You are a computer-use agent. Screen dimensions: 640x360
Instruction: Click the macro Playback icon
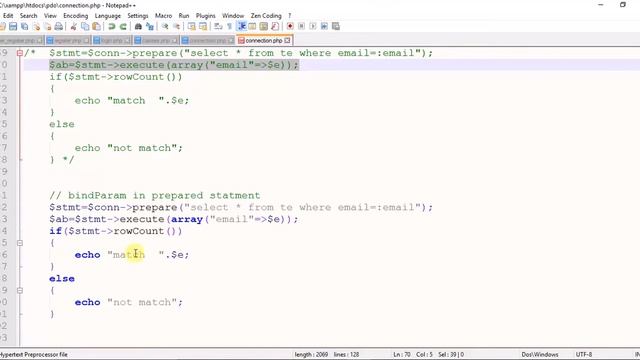tap(313, 27)
